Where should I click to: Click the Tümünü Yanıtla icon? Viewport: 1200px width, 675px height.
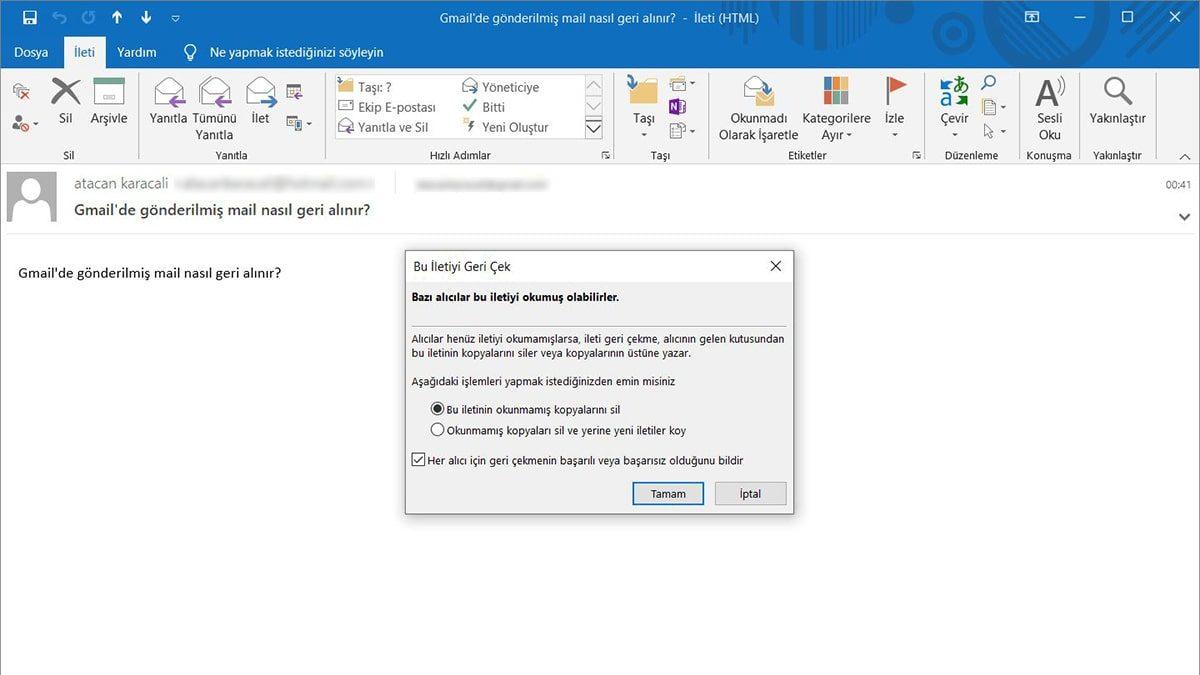214,103
